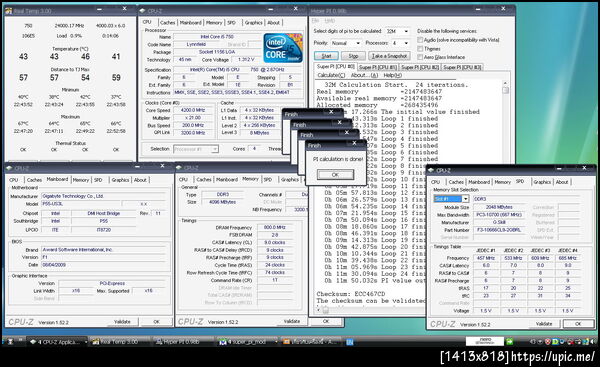Open the Help menu in Hyper PI menu bar
Image resolution: width=600 pixels, height=367 pixels.
pos(329,20)
